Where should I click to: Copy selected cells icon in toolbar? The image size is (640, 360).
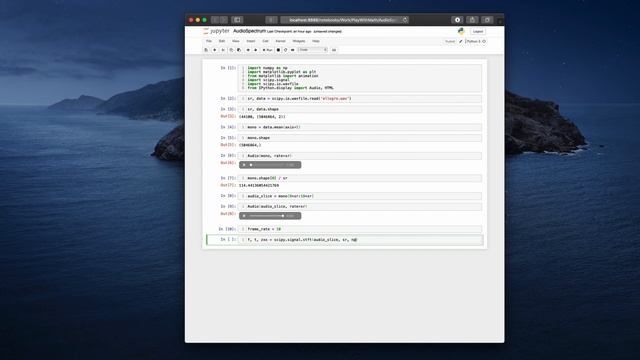(231, 50)
